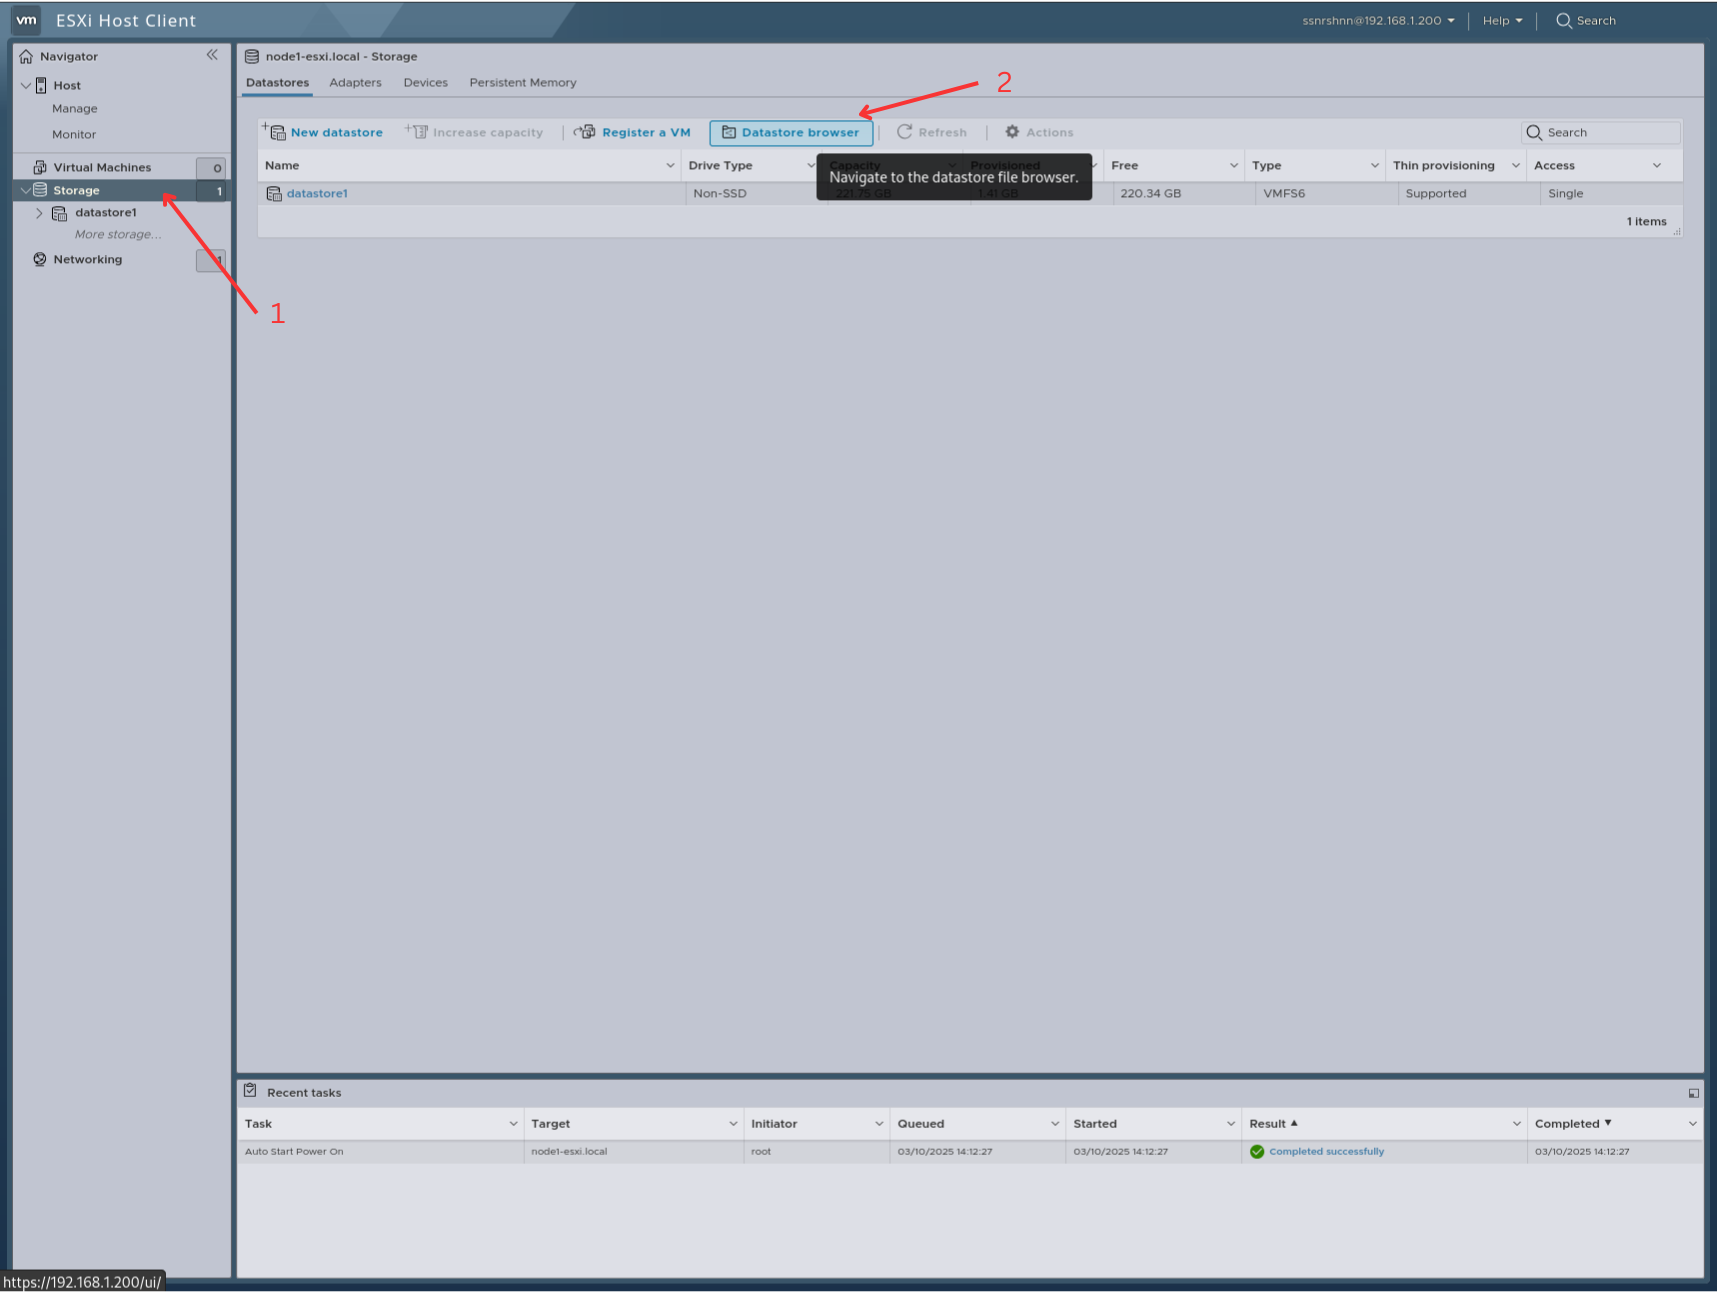Viewport: 1717px width, 1293px height.
Task: Collapse the Navigator panel with the chevron
Action: coord(212,55)
